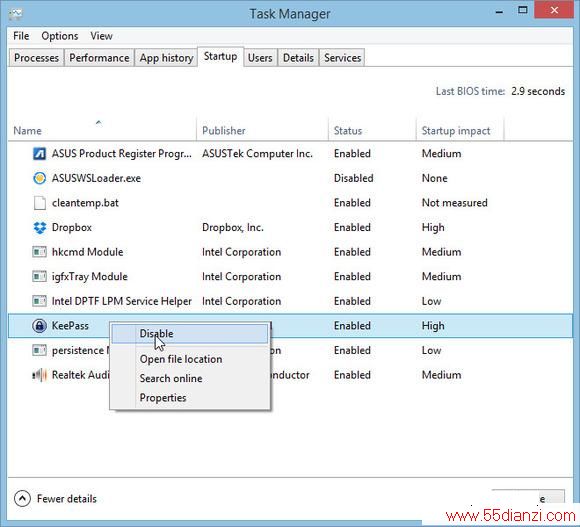Click the cleantemp.bat file icon
The image size is (580, 527).
(40, 203)
